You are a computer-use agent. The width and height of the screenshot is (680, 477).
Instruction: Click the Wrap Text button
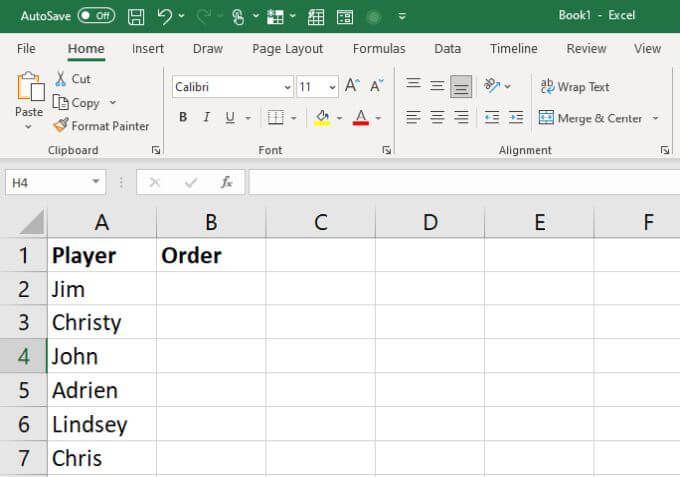click(575, 87)
